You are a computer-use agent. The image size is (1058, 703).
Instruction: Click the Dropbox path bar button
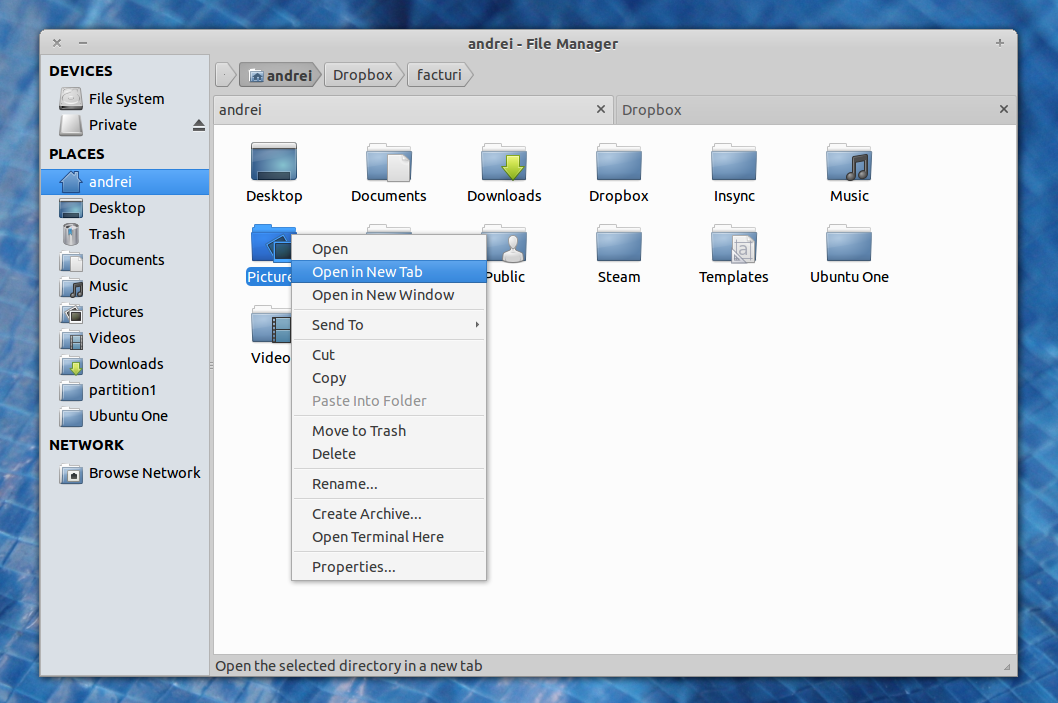tap(362, 75)
